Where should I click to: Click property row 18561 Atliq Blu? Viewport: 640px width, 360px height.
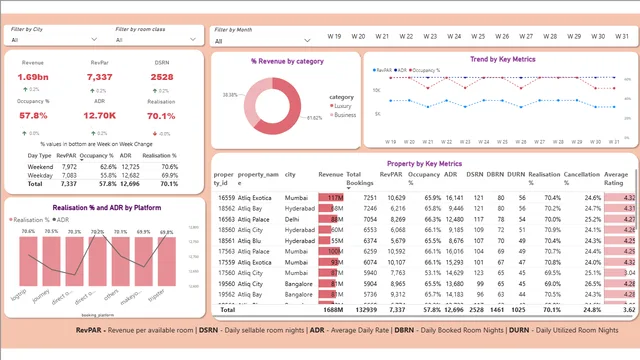click(424, 241)
